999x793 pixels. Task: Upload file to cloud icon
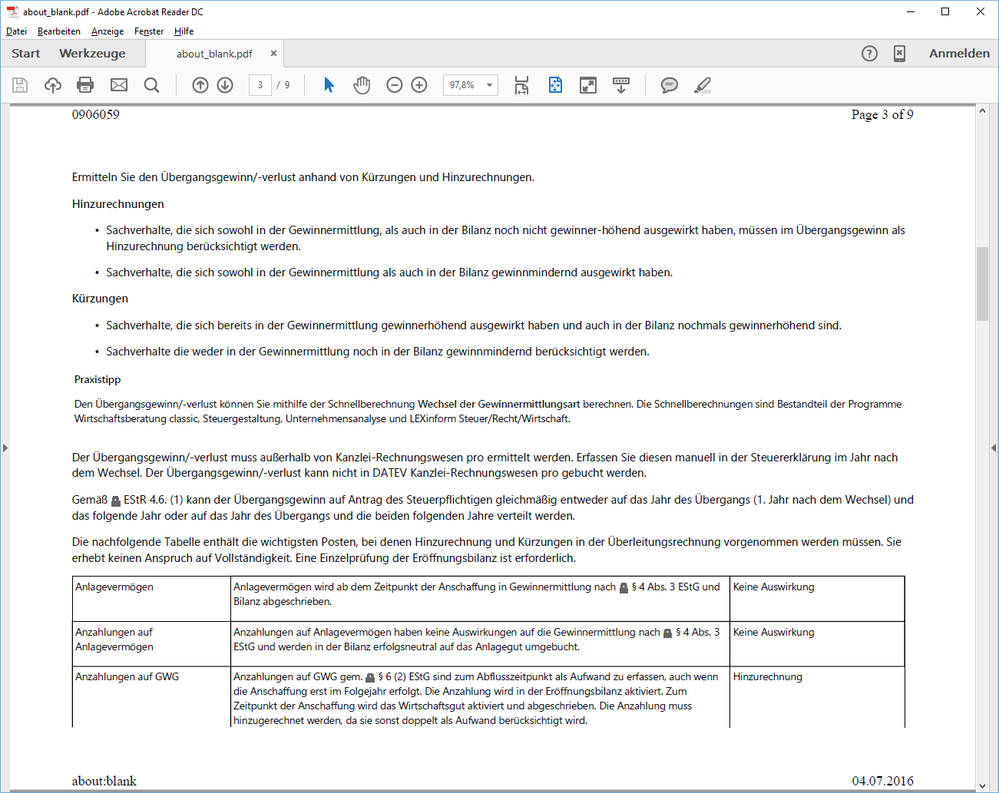point(52,85)
